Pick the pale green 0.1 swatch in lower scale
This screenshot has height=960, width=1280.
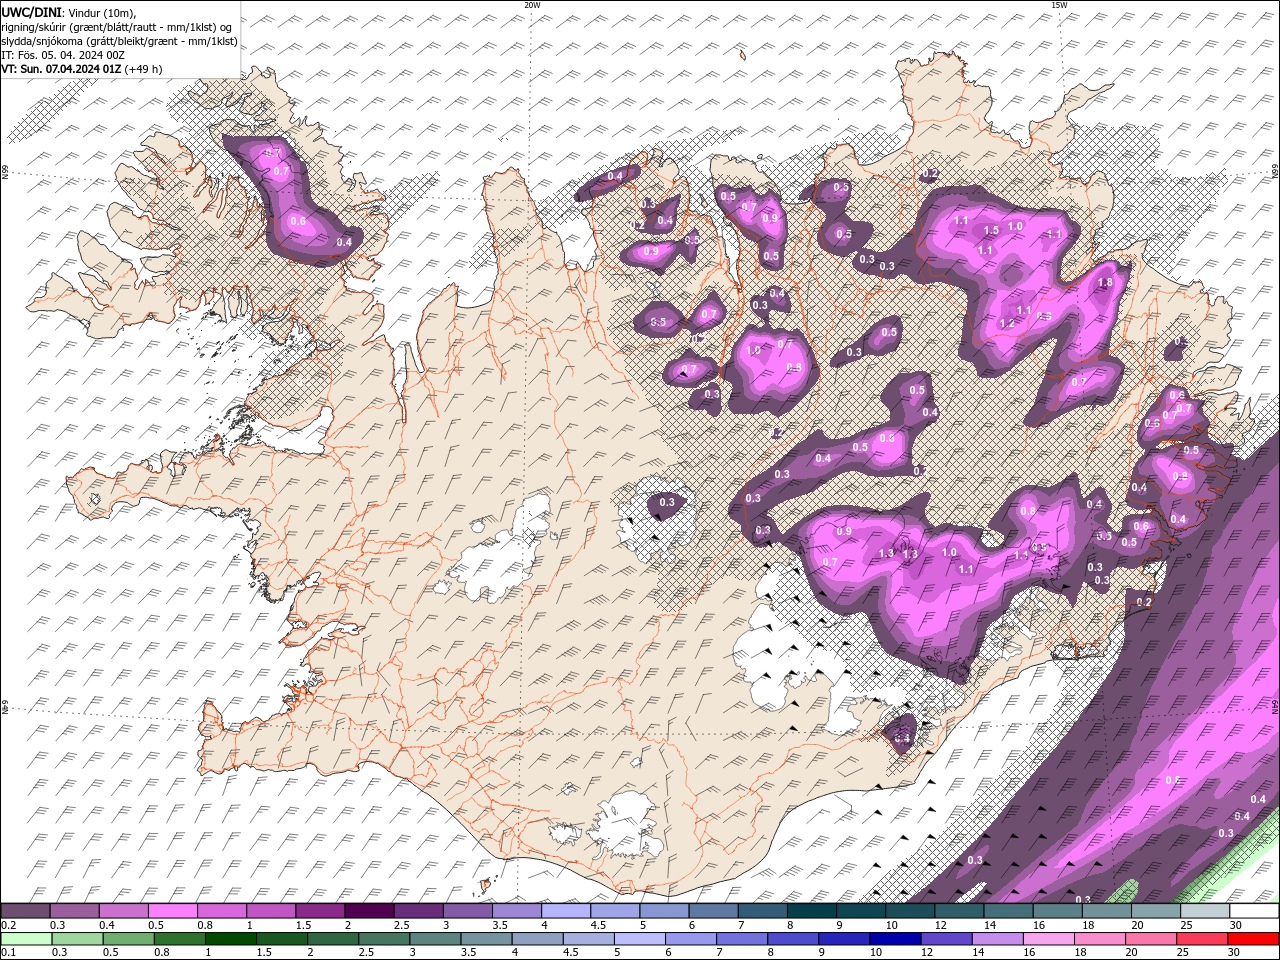pyautogui.click(x=25, y=938)
